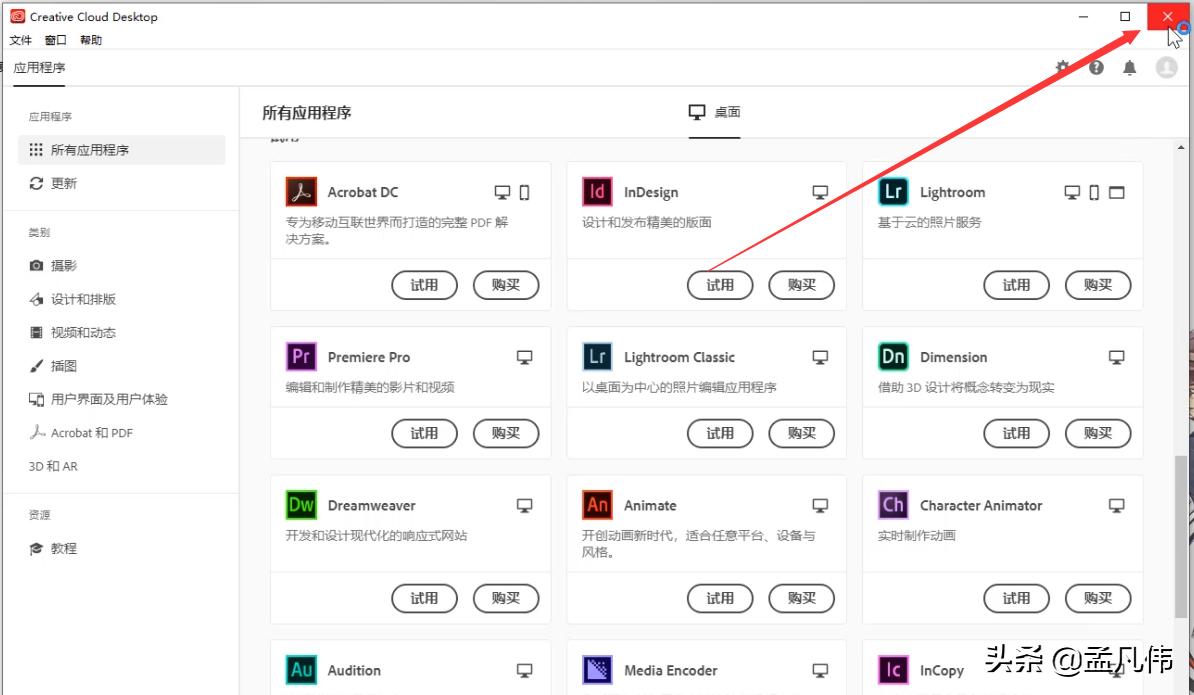Viewport: 1194px width, 695px height.
Task: Select 所有应用程序 in the sidebar
Action: click(x=122, y=150)
